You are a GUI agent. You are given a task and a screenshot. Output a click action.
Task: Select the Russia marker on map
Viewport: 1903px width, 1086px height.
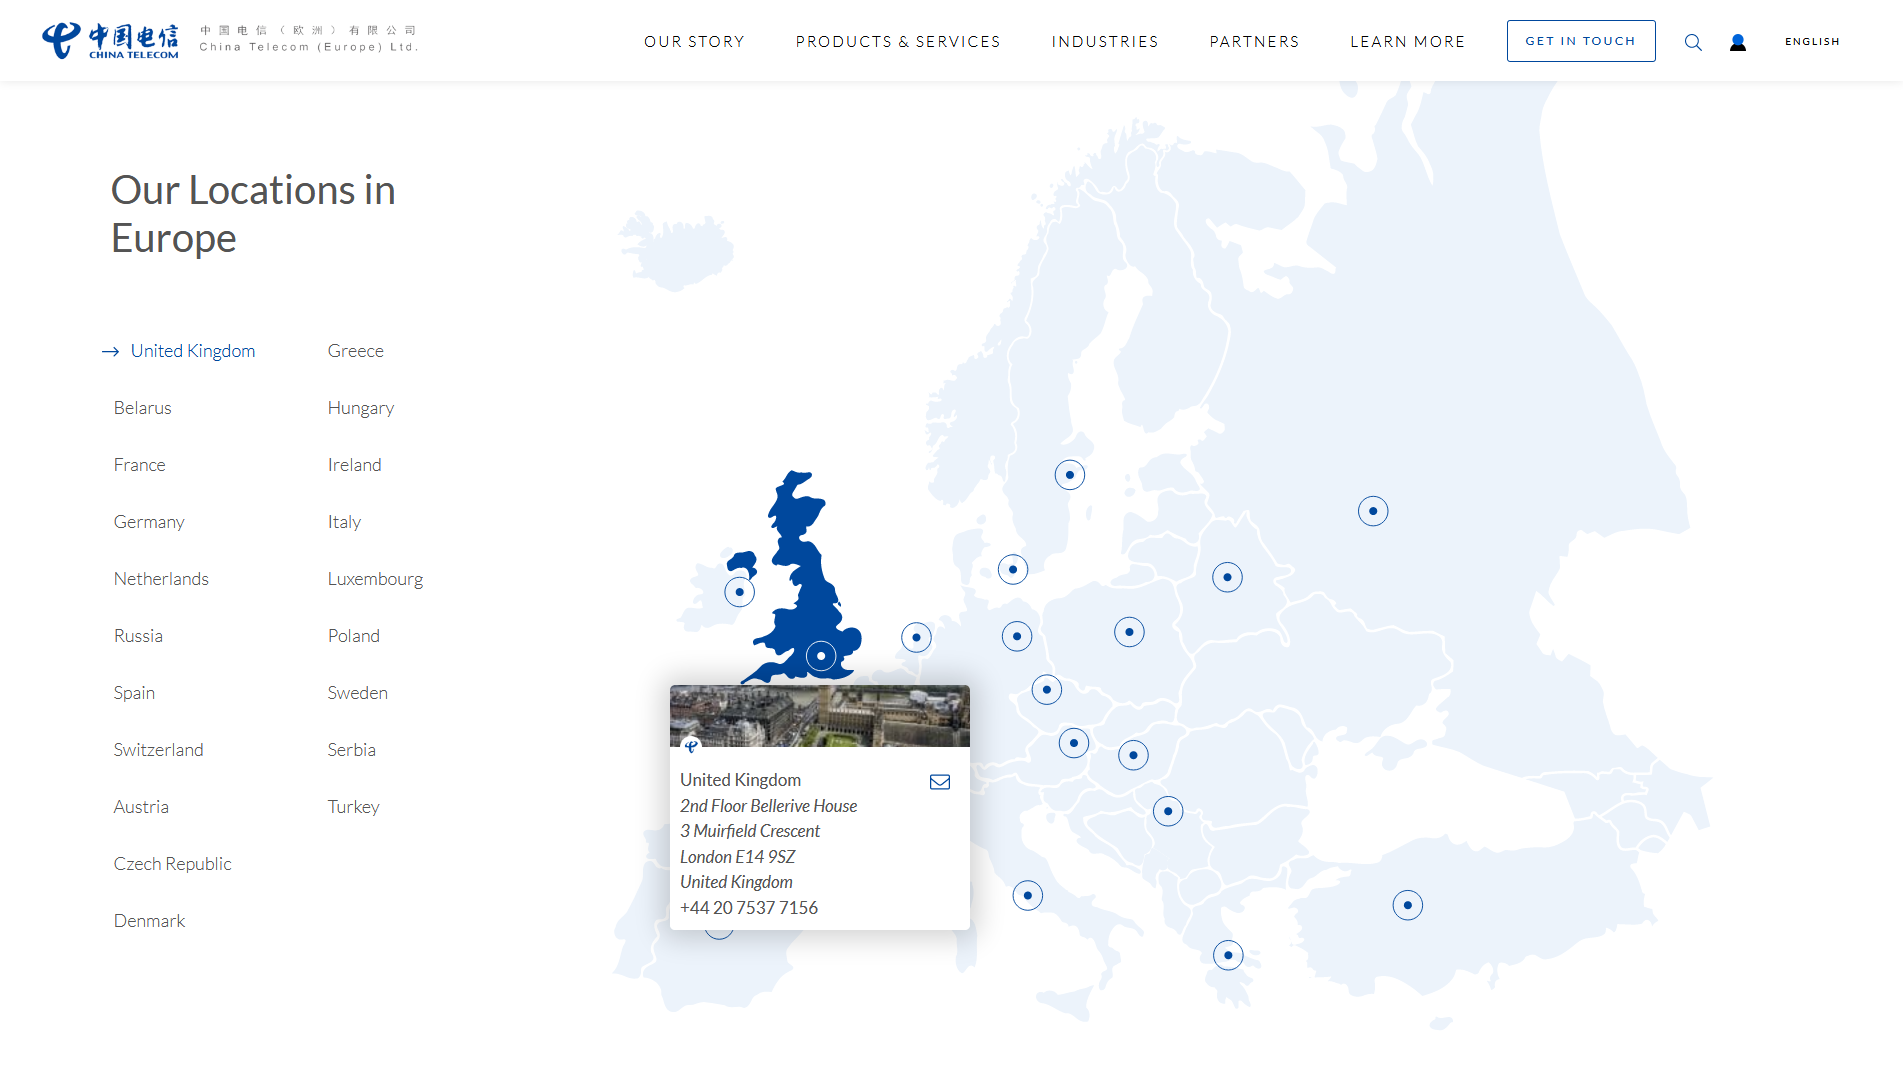point(1372,512)
